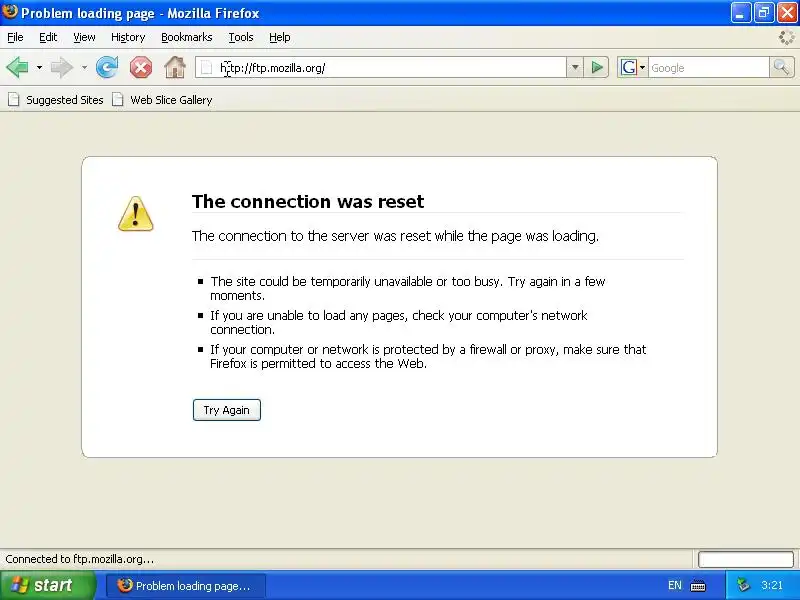
Task: Open the History menu
Action: (x=128, y=37)
